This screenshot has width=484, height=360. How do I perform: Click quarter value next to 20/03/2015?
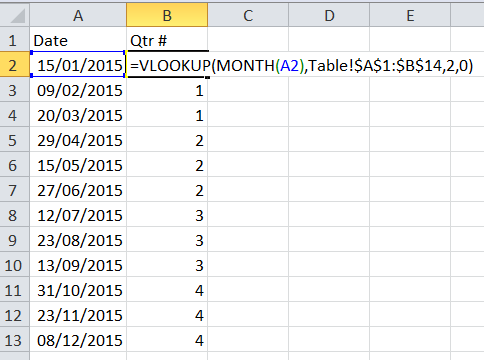(x=167, y=115)
